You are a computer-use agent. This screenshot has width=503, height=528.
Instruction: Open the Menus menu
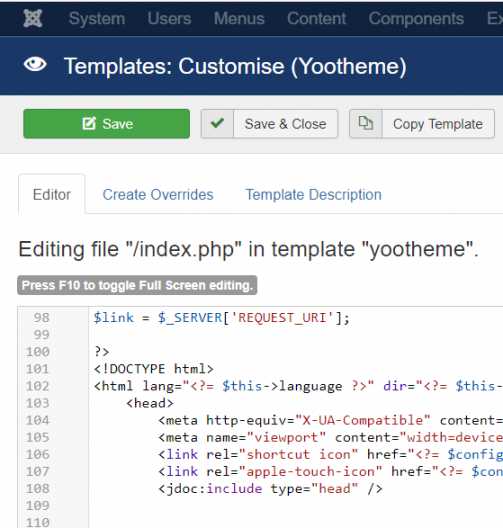coord(239,19)
